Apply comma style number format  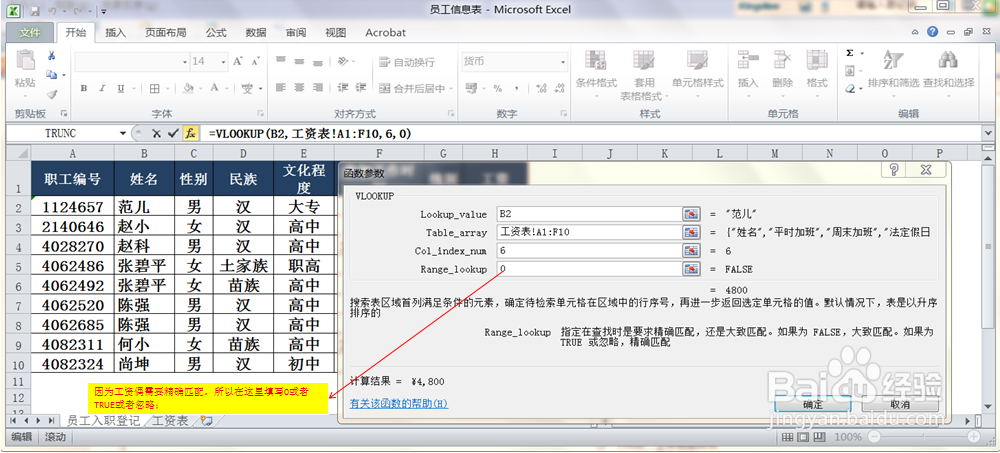[517, 88]
